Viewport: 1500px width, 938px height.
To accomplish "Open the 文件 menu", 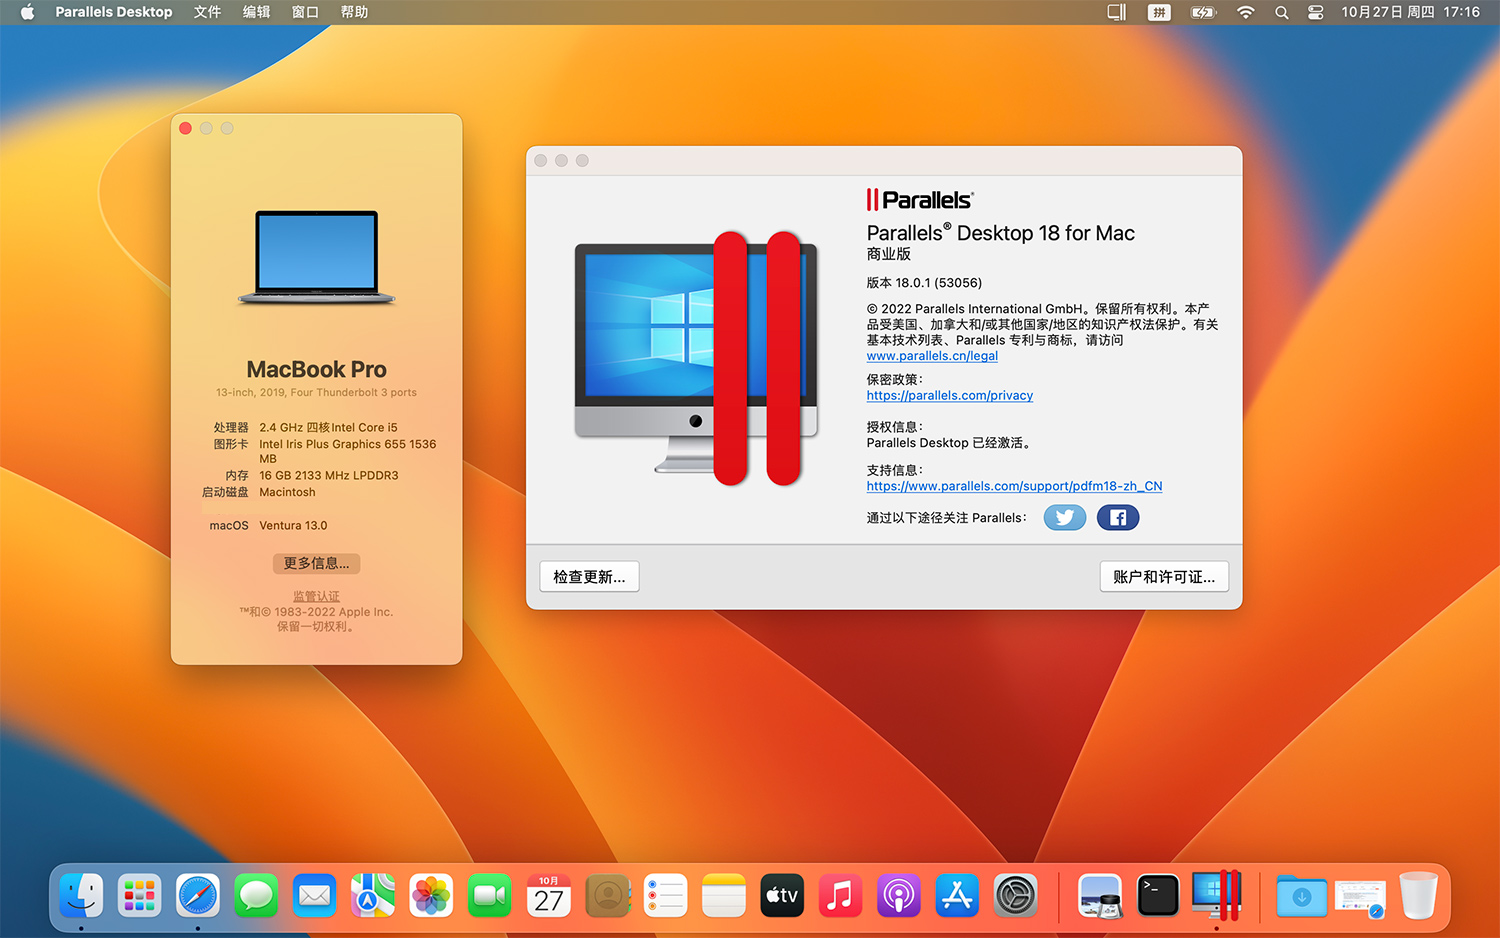I will point(207,12).
